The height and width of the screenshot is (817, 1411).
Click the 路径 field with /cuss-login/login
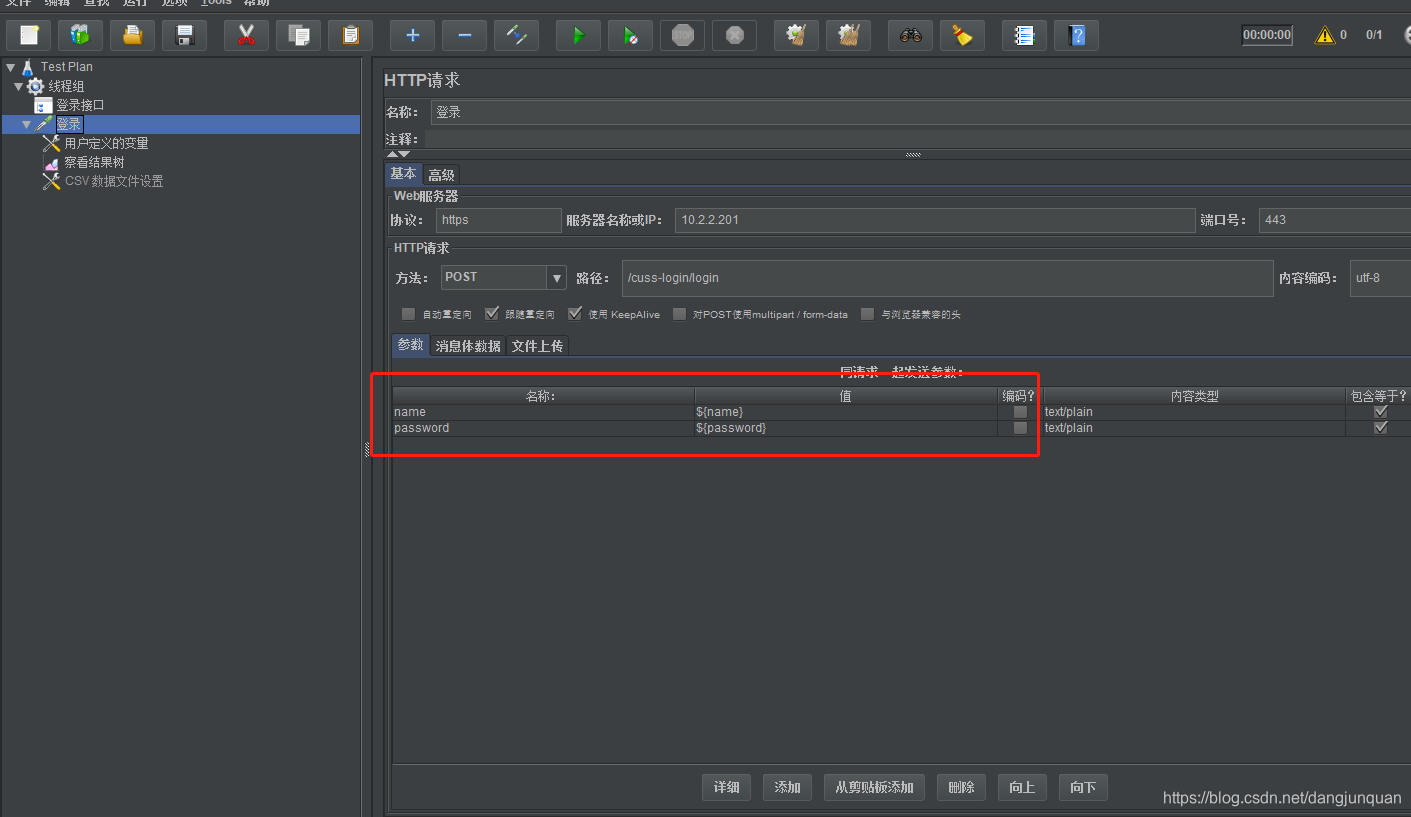pyautogui.click(x=947, y=278)
